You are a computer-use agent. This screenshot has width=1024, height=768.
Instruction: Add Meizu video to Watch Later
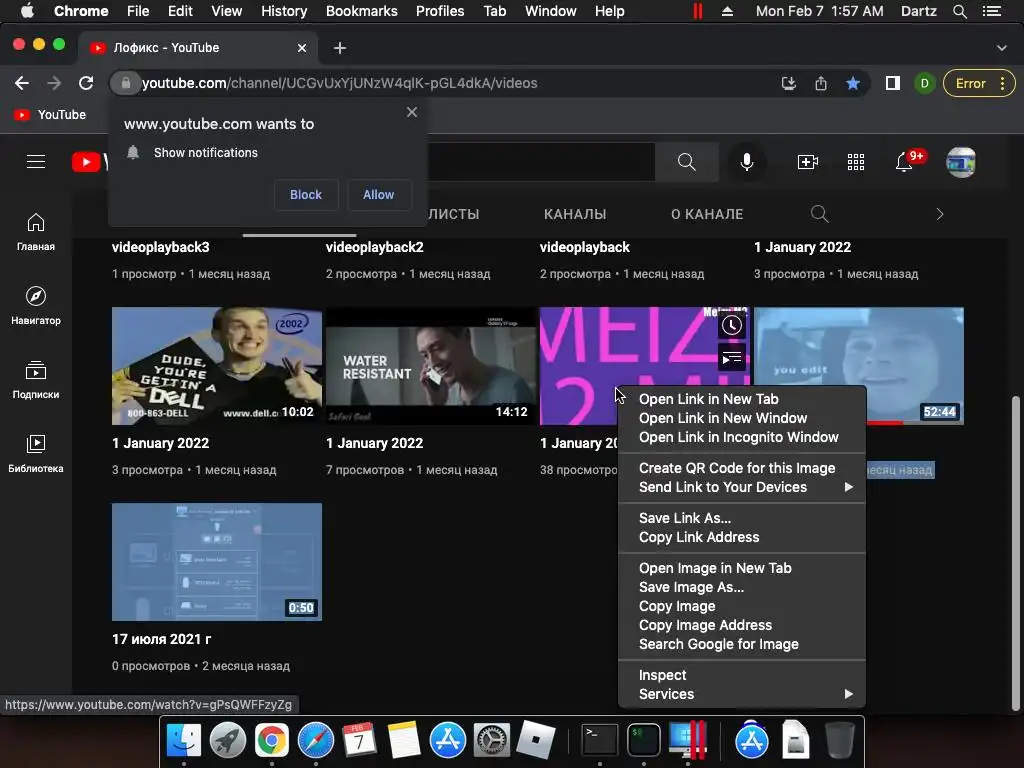pyautogui.click(x=731, y=325)
